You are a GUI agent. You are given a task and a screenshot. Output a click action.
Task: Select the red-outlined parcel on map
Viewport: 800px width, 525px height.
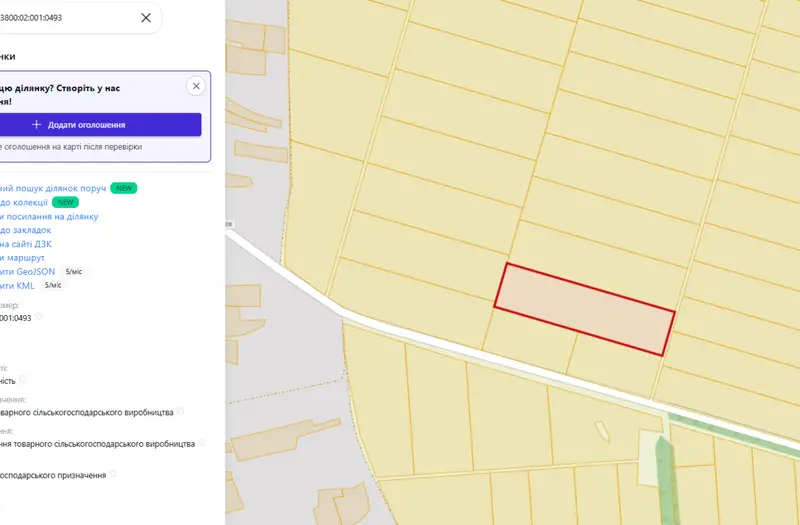coord(585,309)
